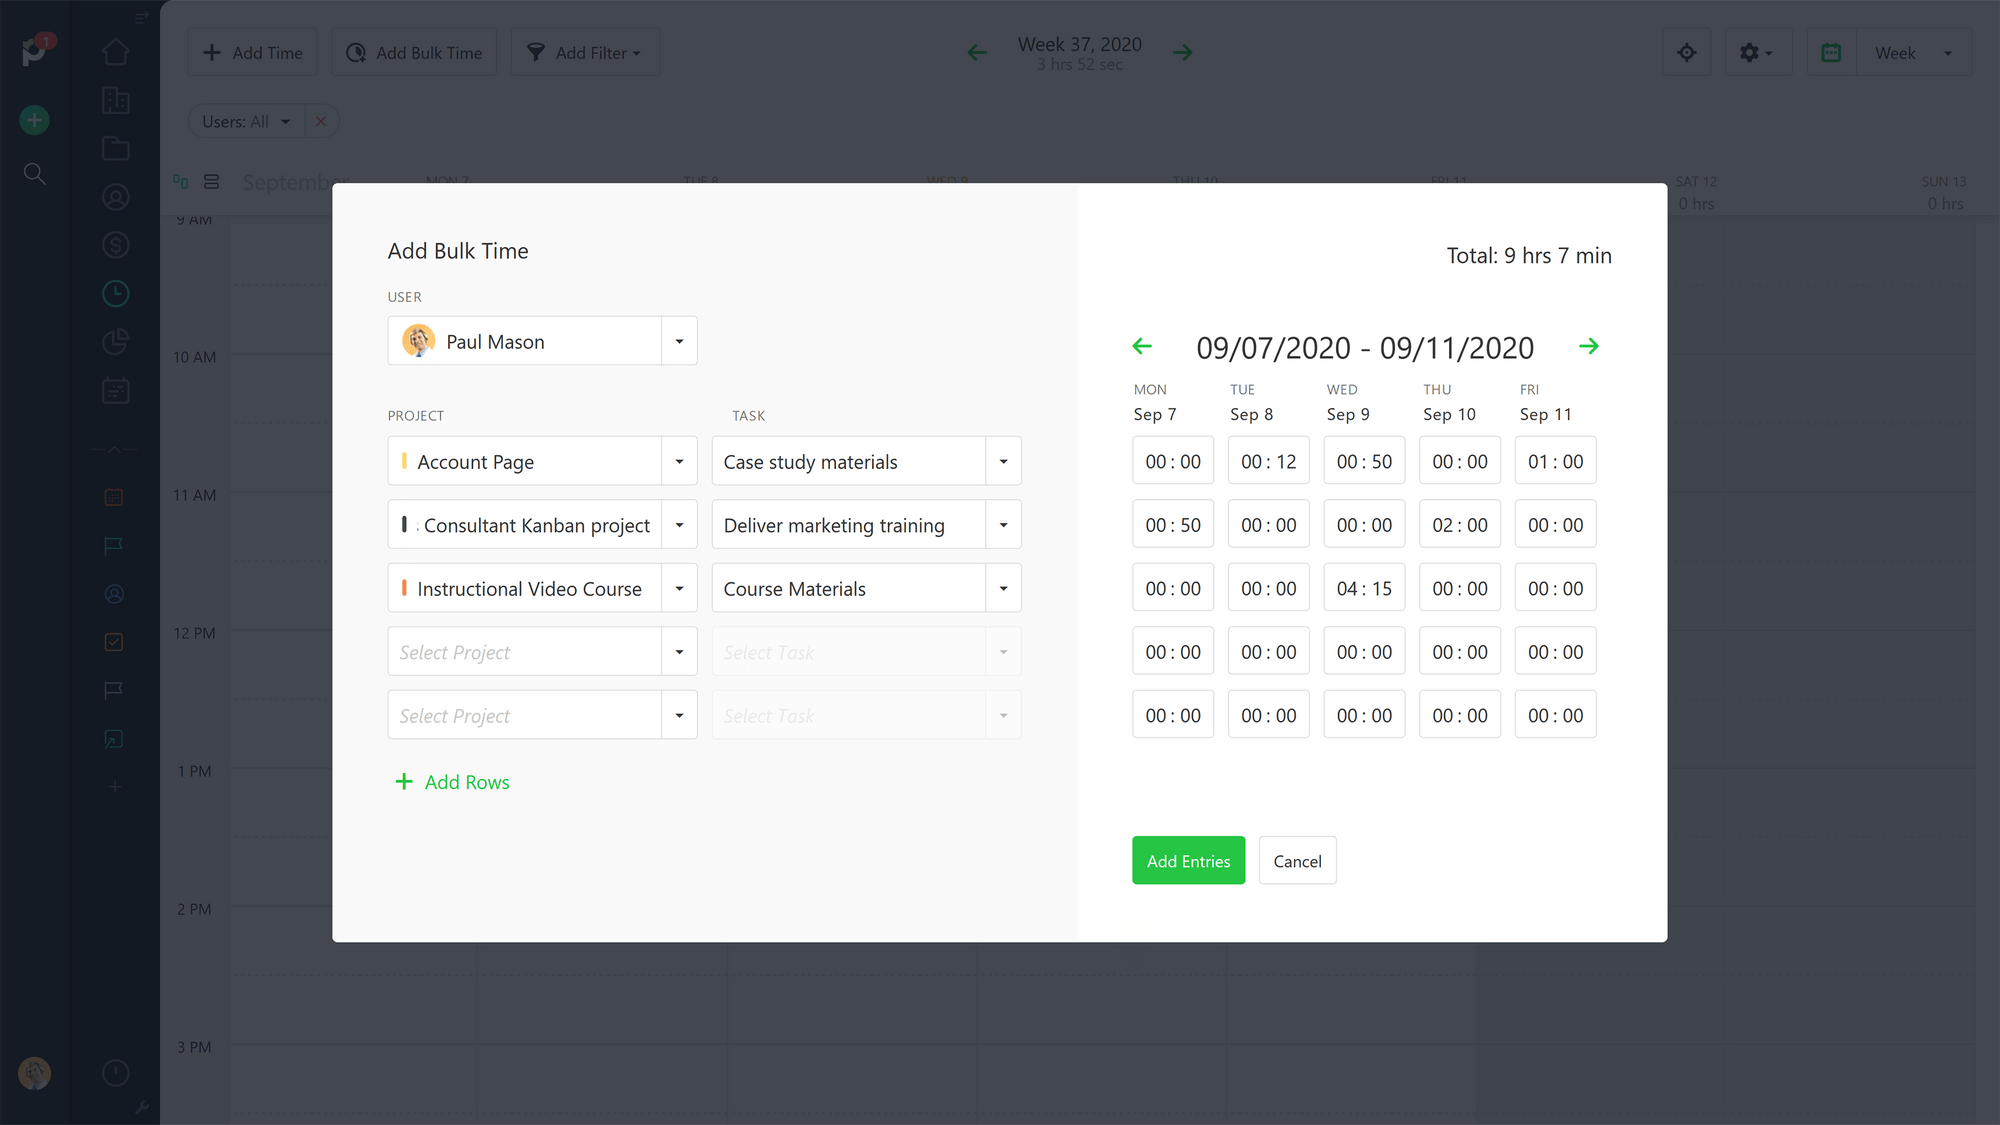Open the Reports pie chart icon

(116, 341)
